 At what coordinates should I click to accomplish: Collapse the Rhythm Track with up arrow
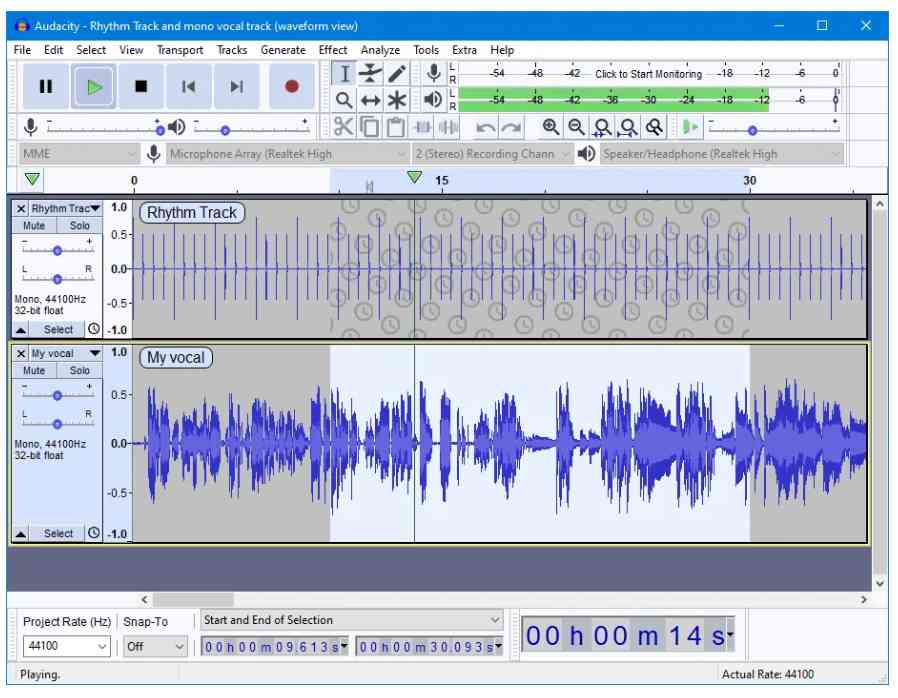21,329
